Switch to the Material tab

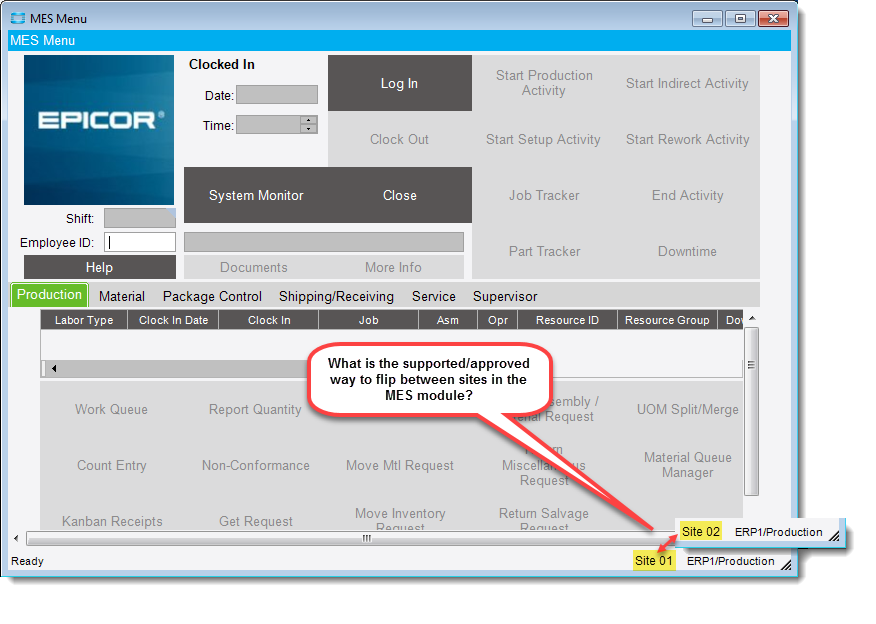click(x=122, y=296)
